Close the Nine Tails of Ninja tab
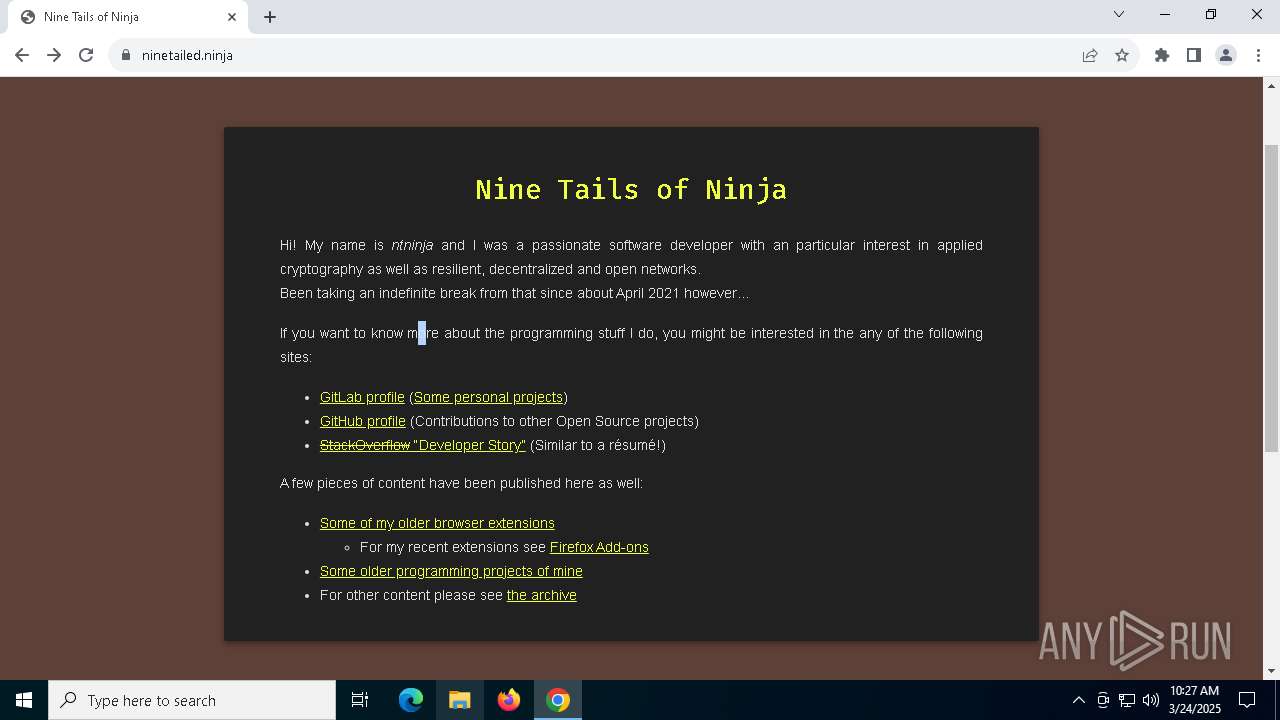 [232, 17]
